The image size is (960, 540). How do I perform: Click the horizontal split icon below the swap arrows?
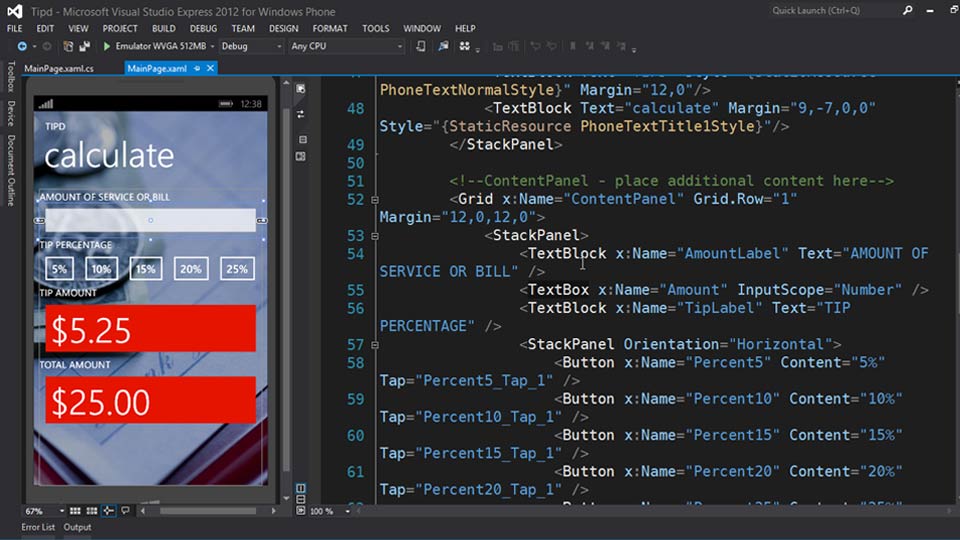(x=302, y=140)
